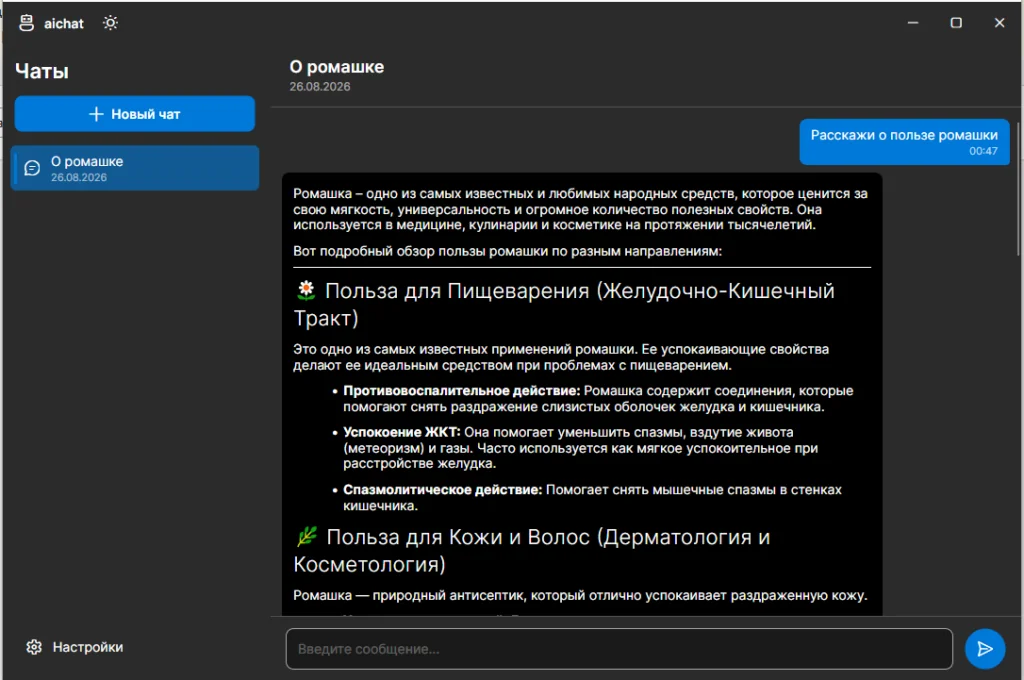Click the vertical scrollbar of the chat
The width and height of the screenshot is (1024, 680).
click(x=1018, y=187)
